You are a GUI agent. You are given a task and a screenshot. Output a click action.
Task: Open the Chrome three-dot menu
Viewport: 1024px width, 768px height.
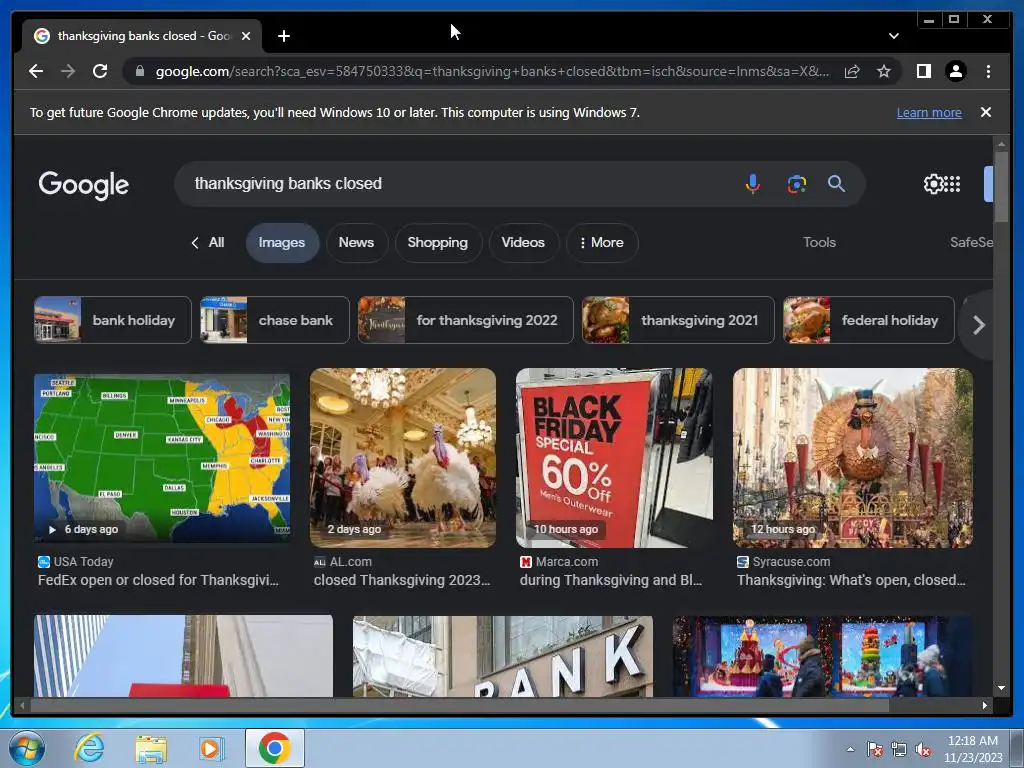988,71
